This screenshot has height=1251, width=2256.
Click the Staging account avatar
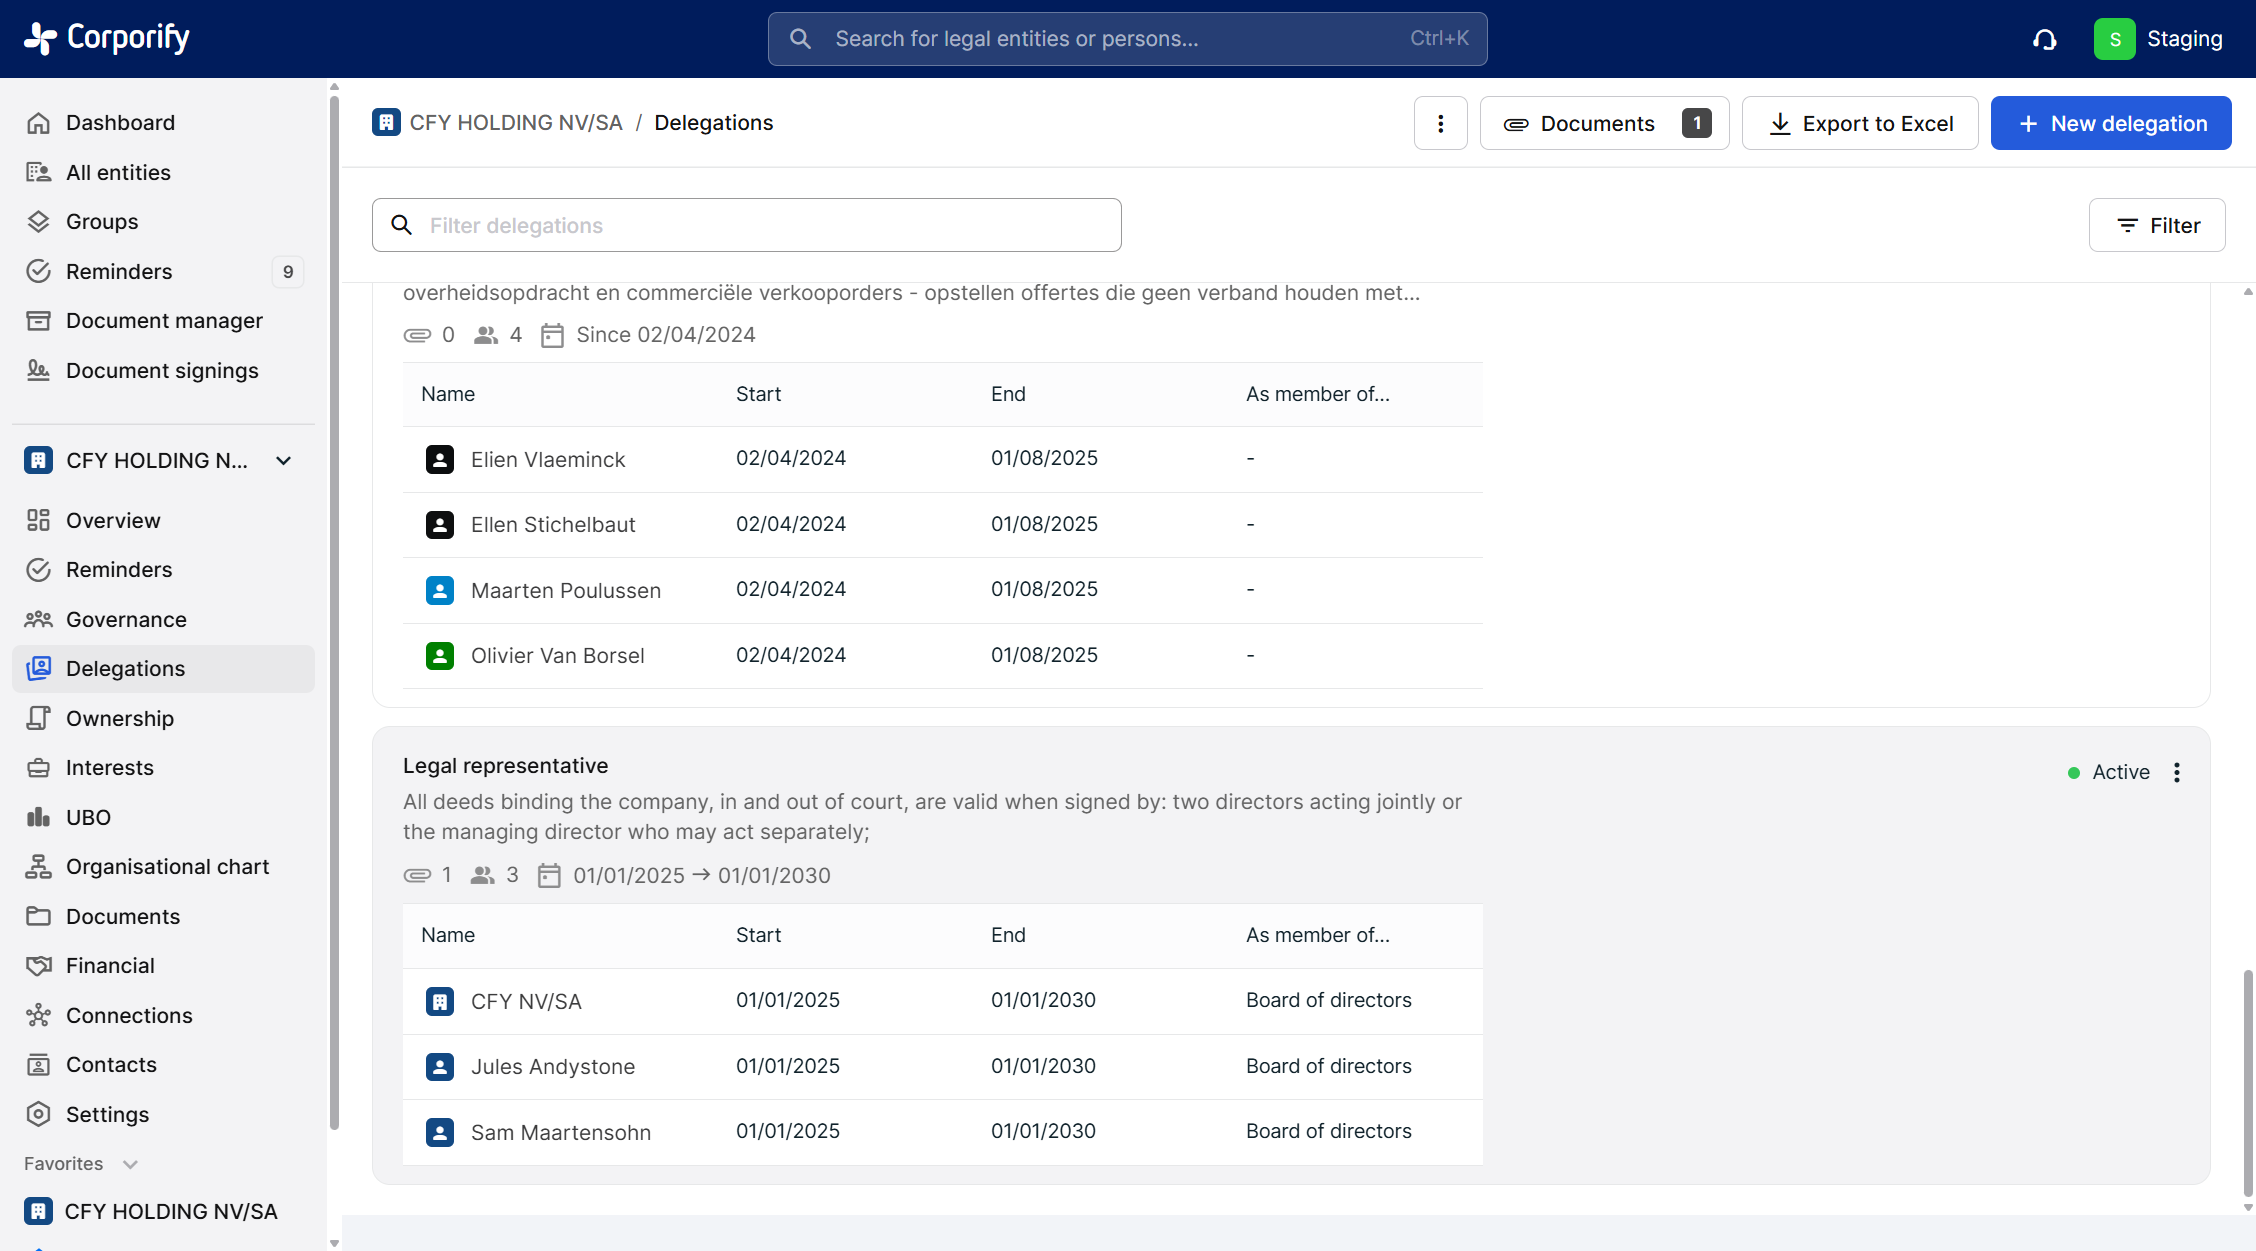click(2114, 39)
